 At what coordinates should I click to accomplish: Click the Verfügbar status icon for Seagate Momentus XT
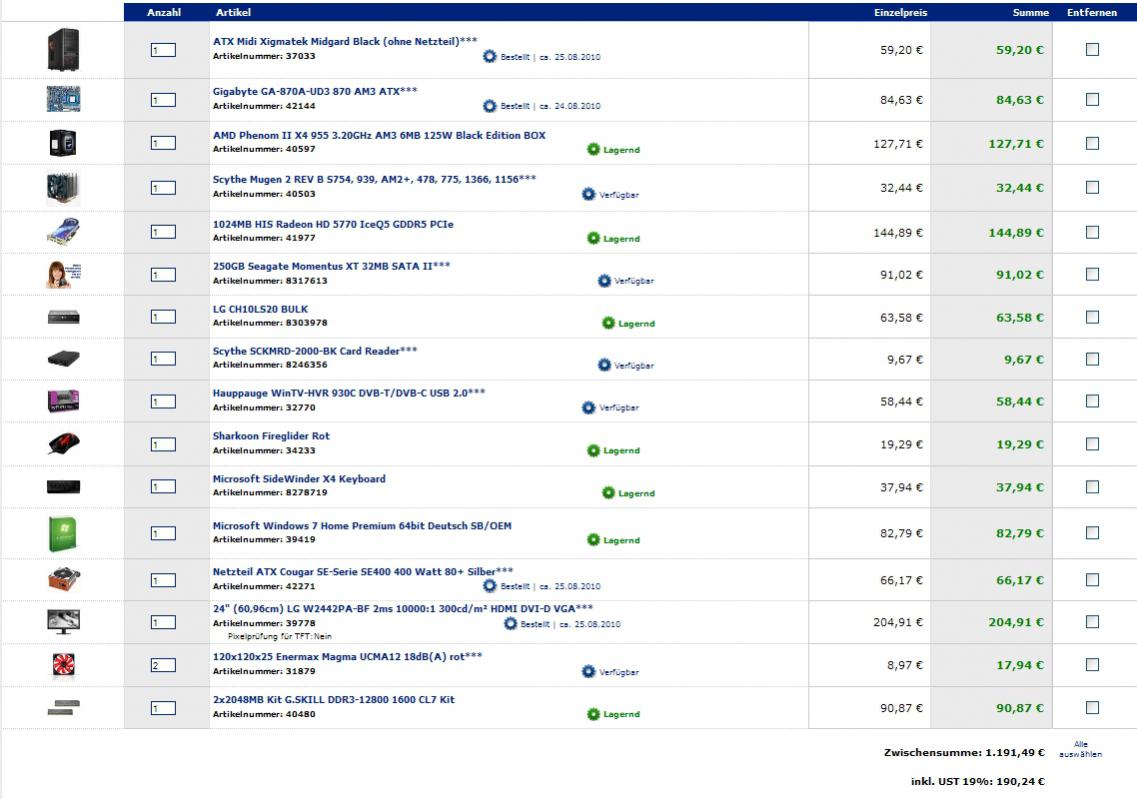[x=604, y=281]
